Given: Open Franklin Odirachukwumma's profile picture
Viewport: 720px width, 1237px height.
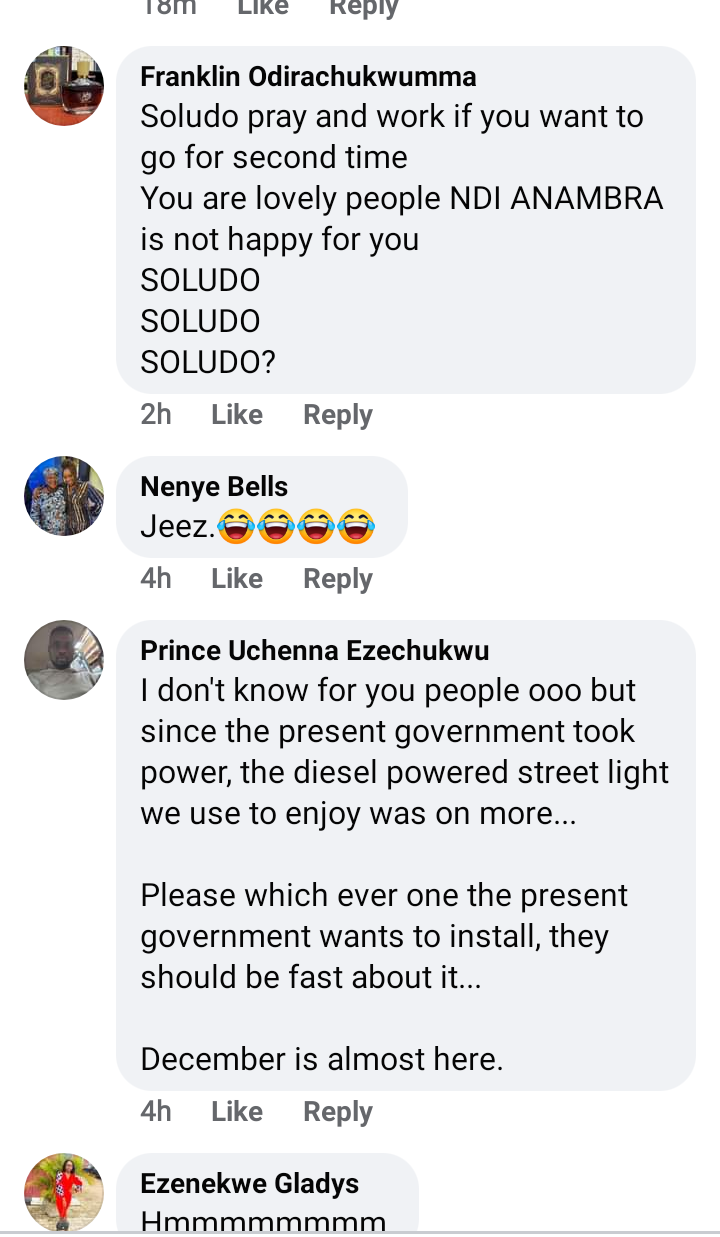Looking at the screenshot, I should click(64, 86).
